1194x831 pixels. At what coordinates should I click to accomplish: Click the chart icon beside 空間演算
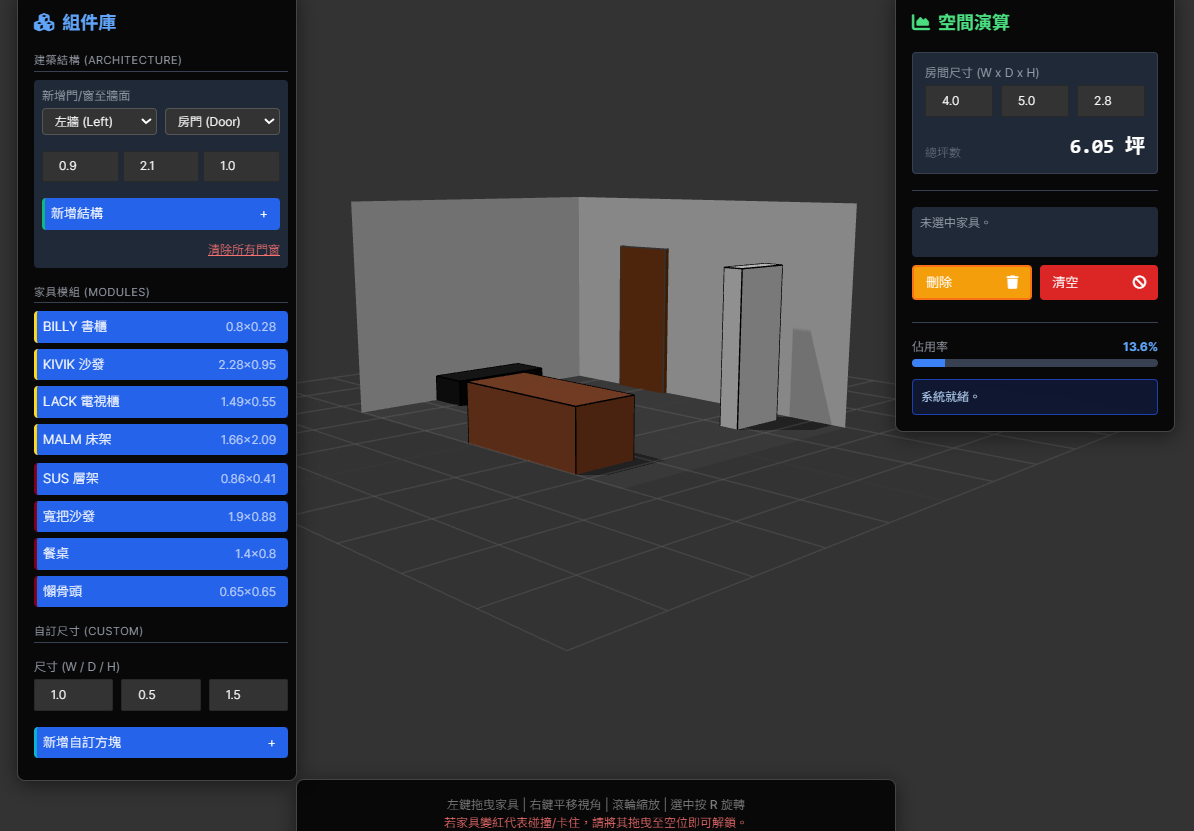[920, 22]
